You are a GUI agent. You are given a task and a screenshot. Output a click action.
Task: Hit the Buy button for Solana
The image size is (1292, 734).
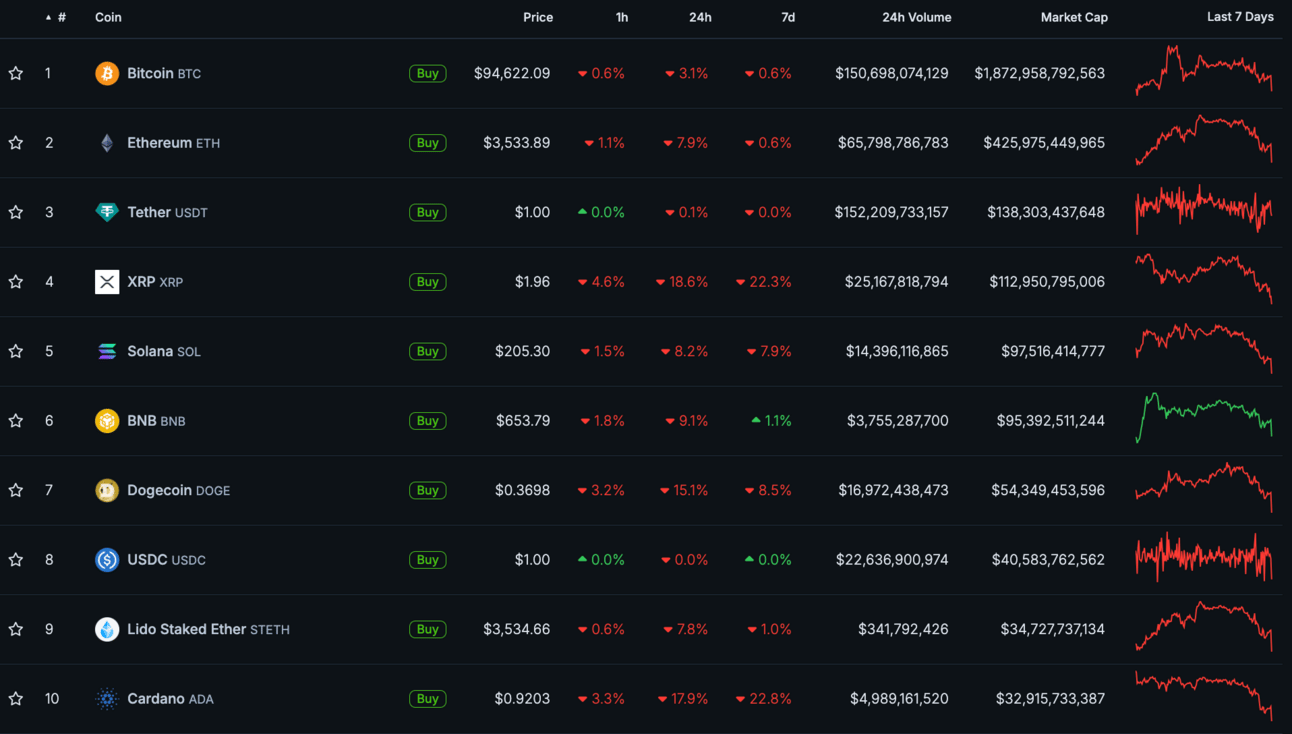click(427, 351)
